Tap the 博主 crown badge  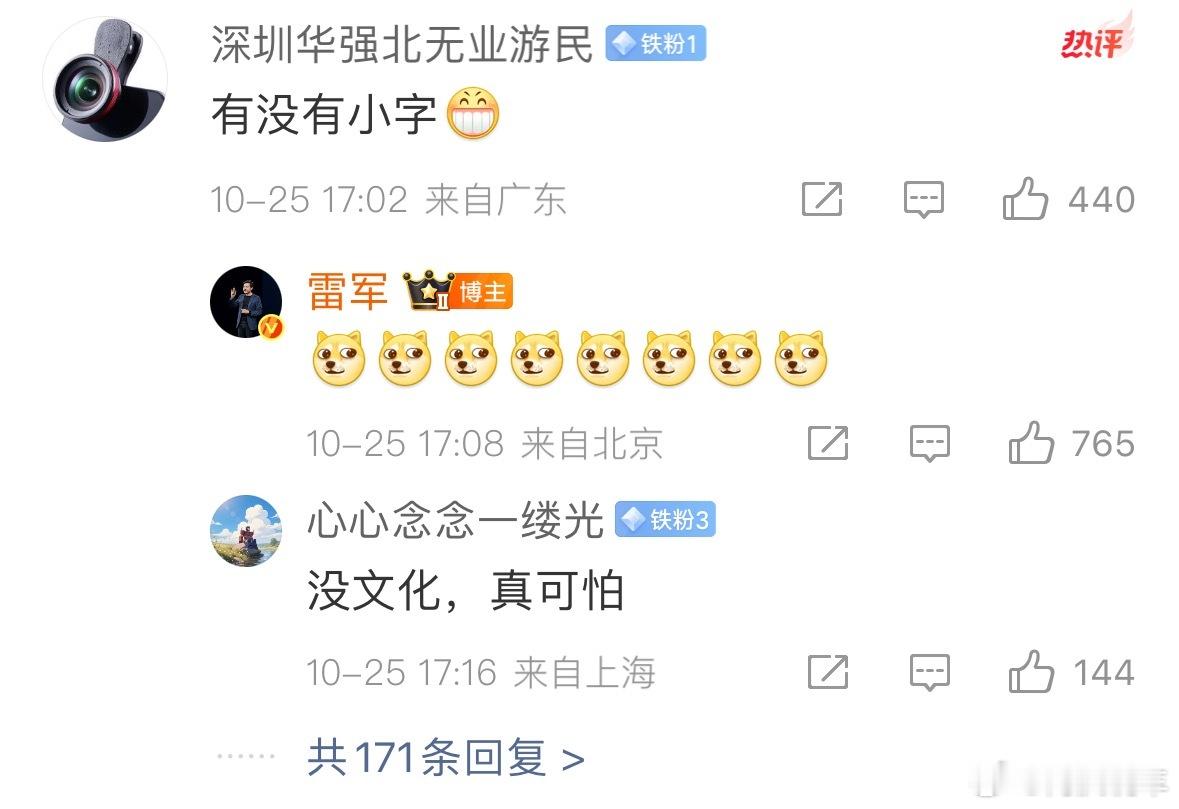[x=459, y=290]
